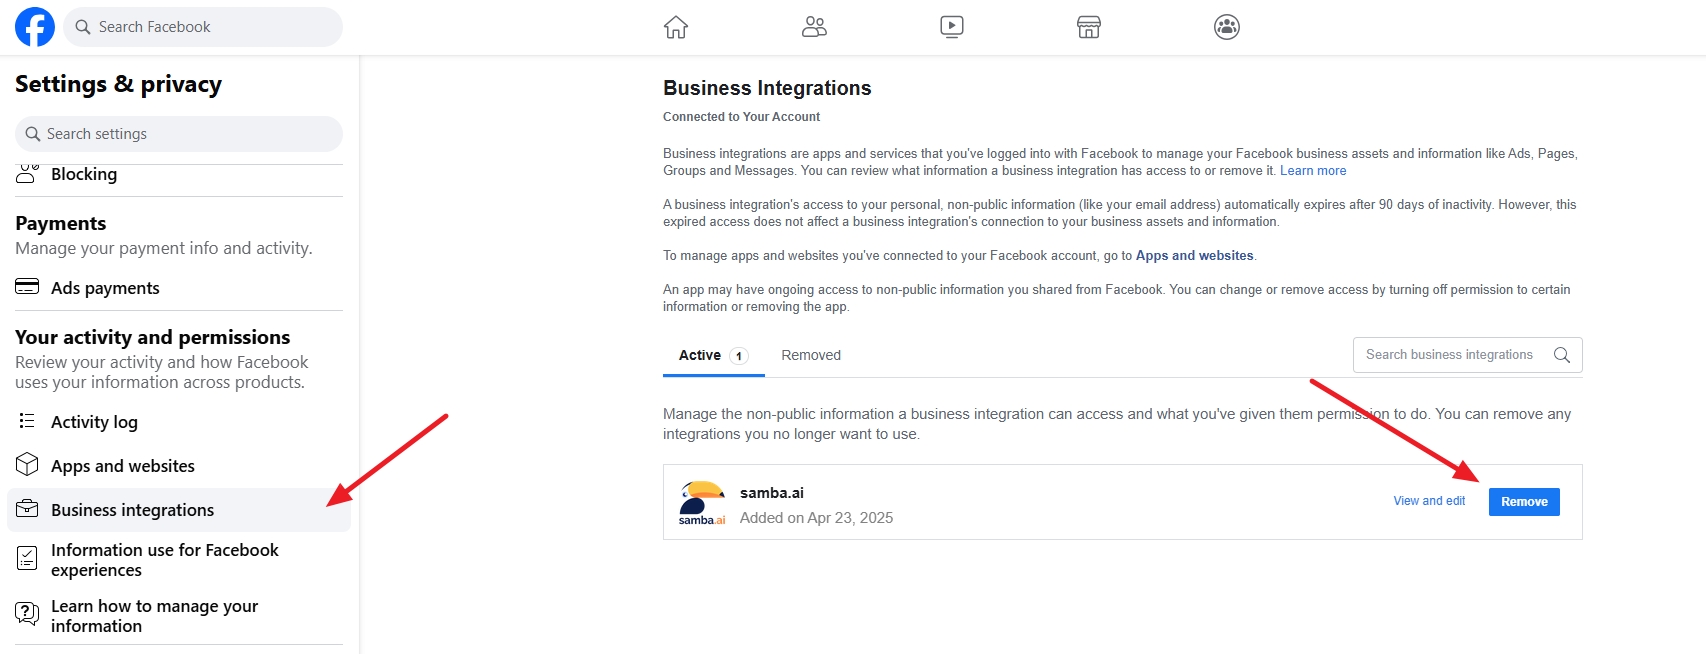The width and height of the screenshot is (1706, 654).
Task: Open the Marketplace icon
Action: [x=1089, y=27]
